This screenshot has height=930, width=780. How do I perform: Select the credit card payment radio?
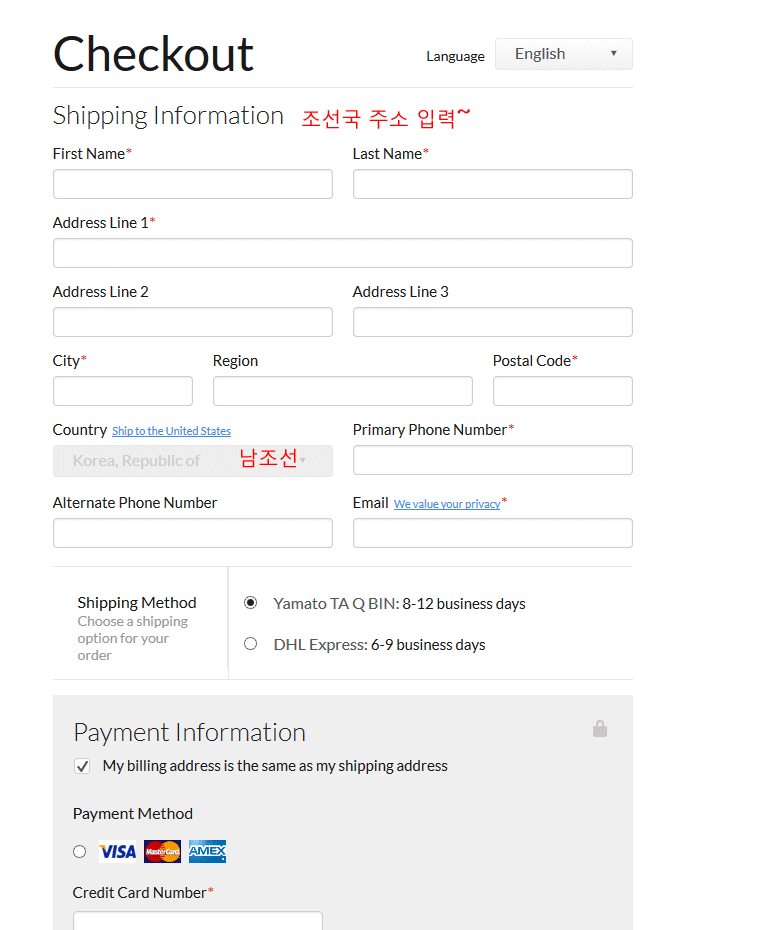[80, 852]
